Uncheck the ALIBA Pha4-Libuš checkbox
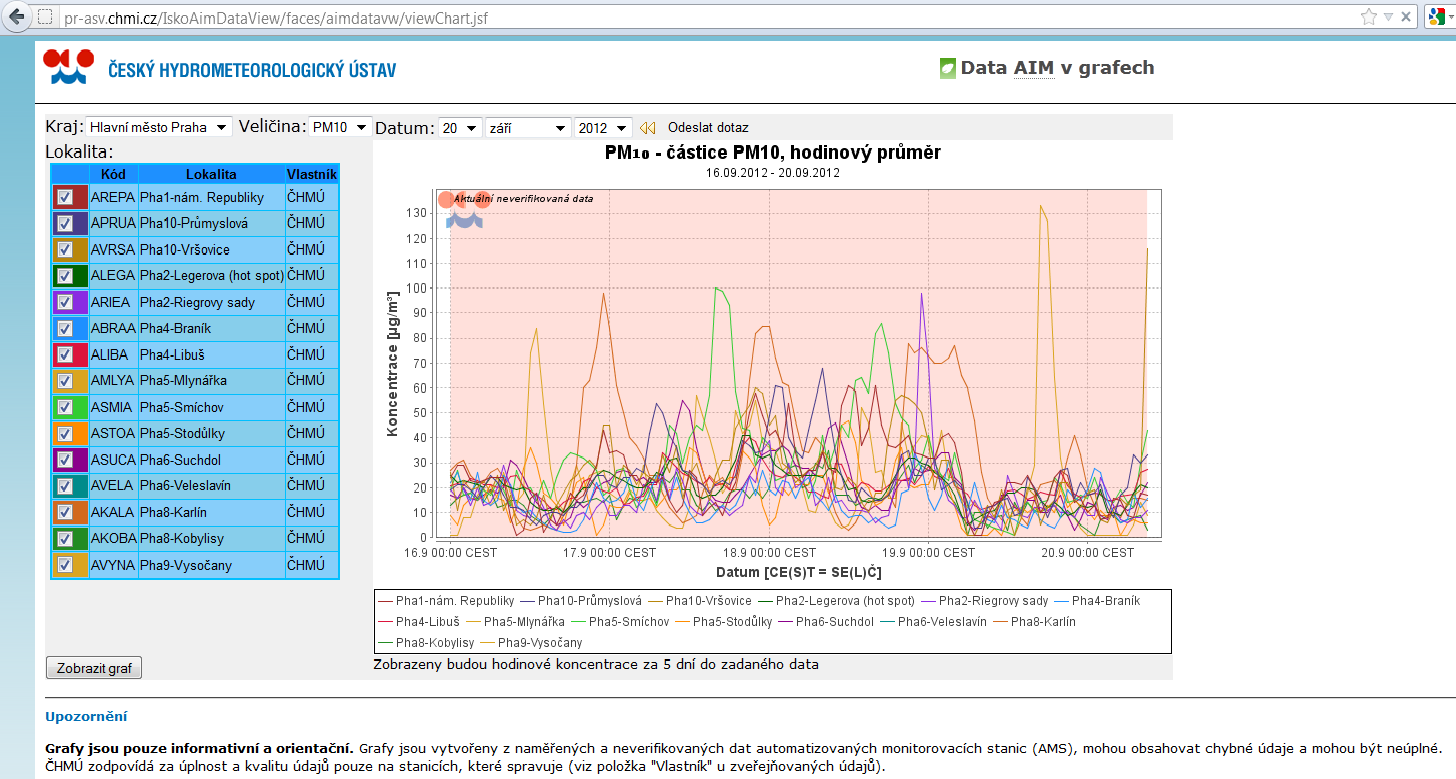 click(x=65, y=354)
